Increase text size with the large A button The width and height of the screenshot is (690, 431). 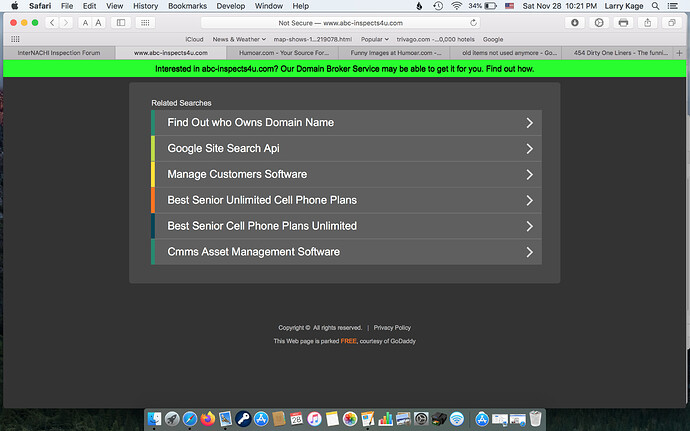(x=99, y=22)
